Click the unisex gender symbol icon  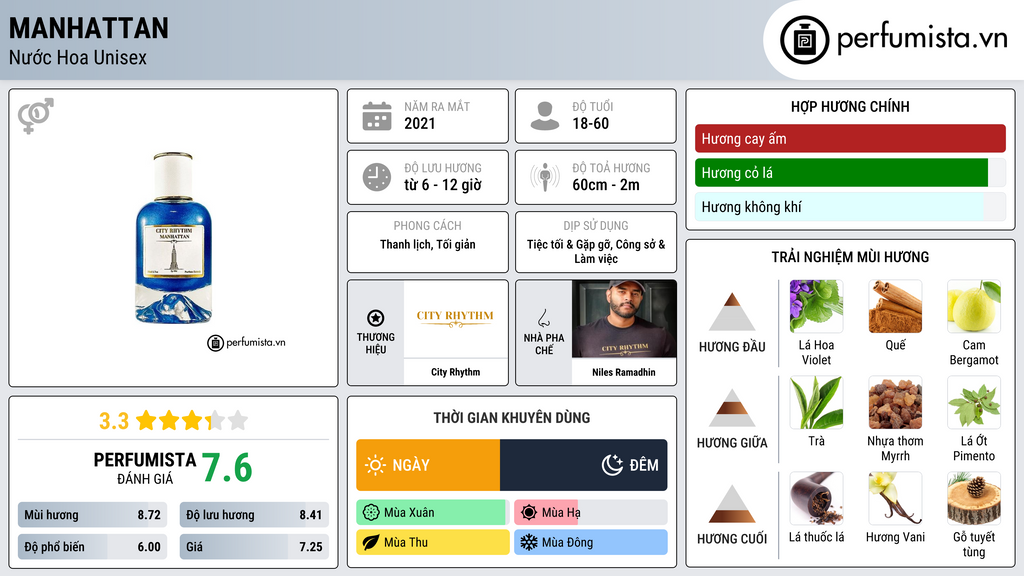(36, 116)
